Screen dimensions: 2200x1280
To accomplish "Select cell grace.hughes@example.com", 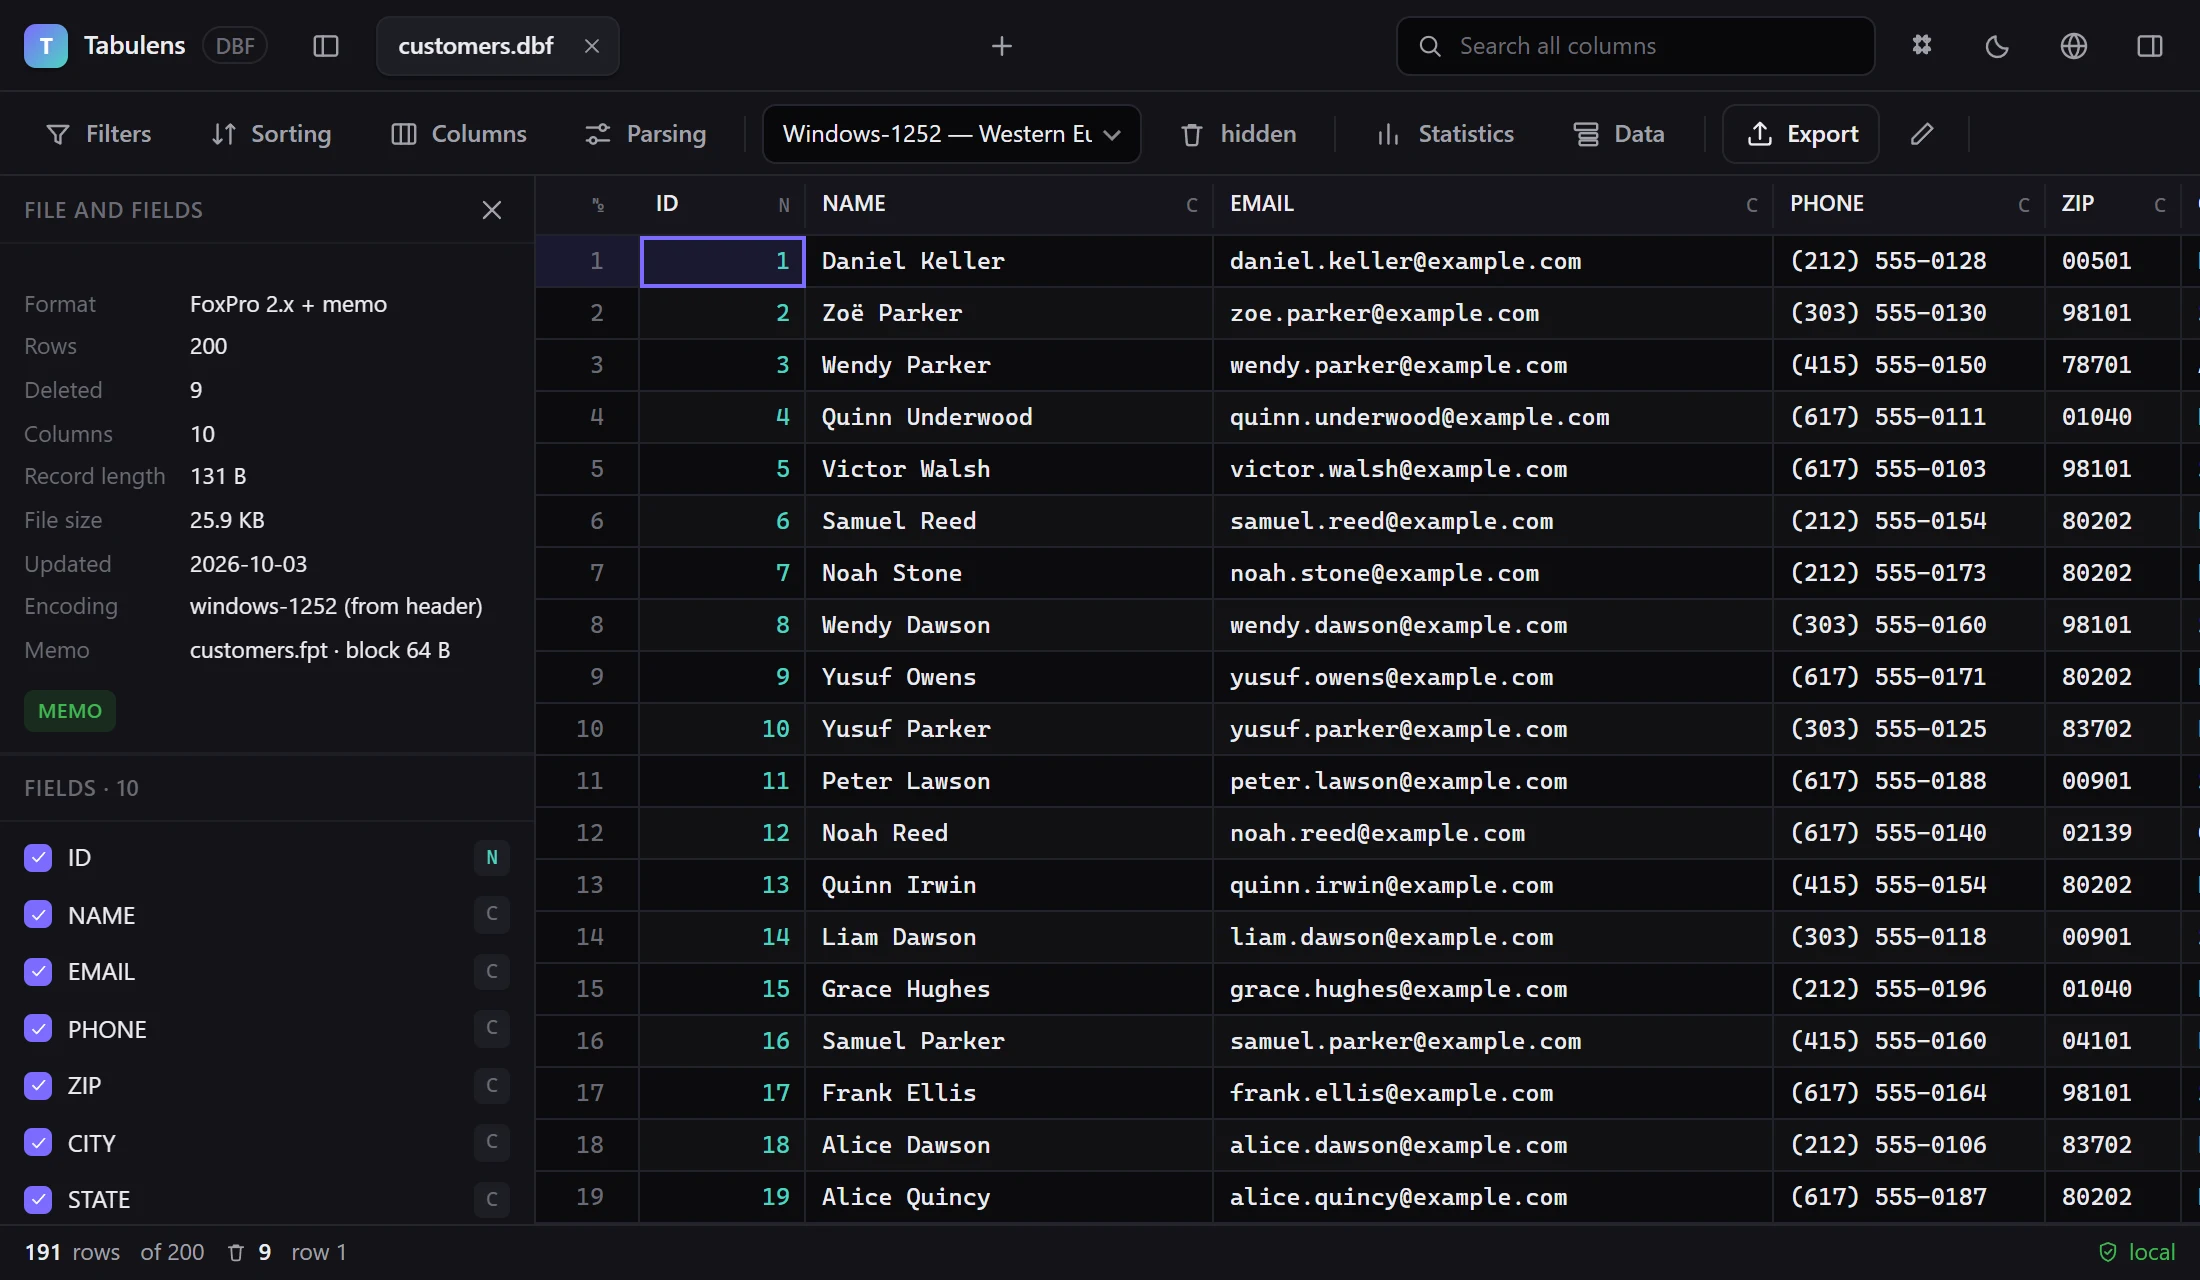I will coord(1493,989).
